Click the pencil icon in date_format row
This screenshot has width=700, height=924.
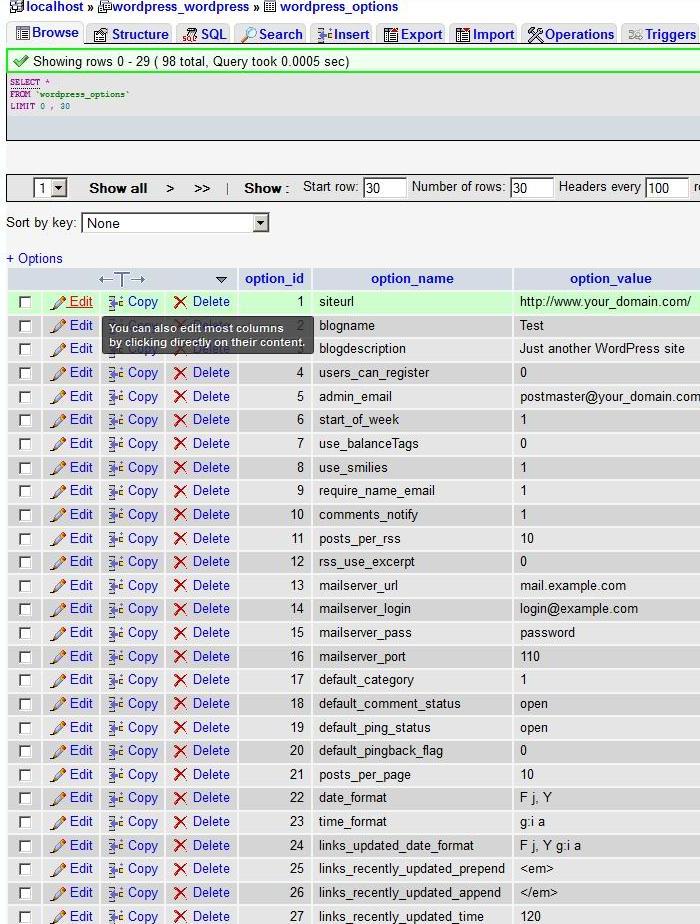(58, 798)
